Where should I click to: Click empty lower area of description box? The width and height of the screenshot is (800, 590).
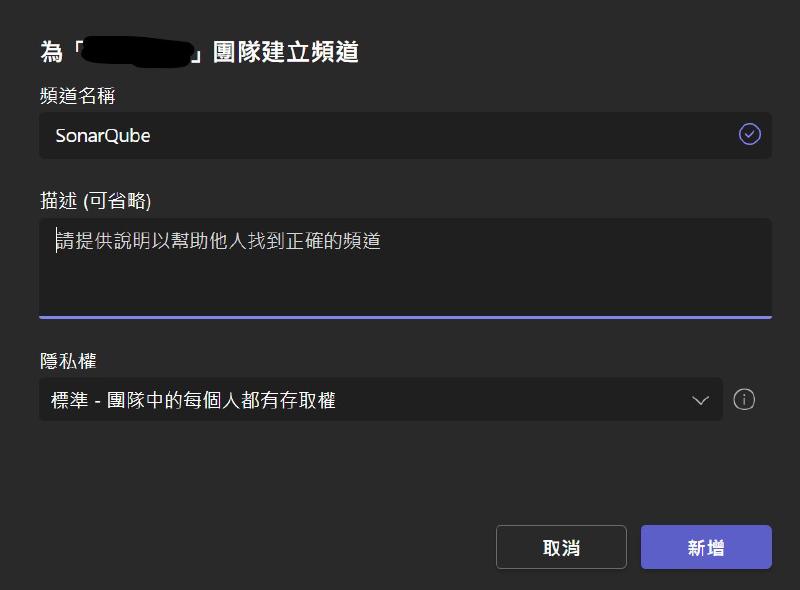tap(405, 288)
